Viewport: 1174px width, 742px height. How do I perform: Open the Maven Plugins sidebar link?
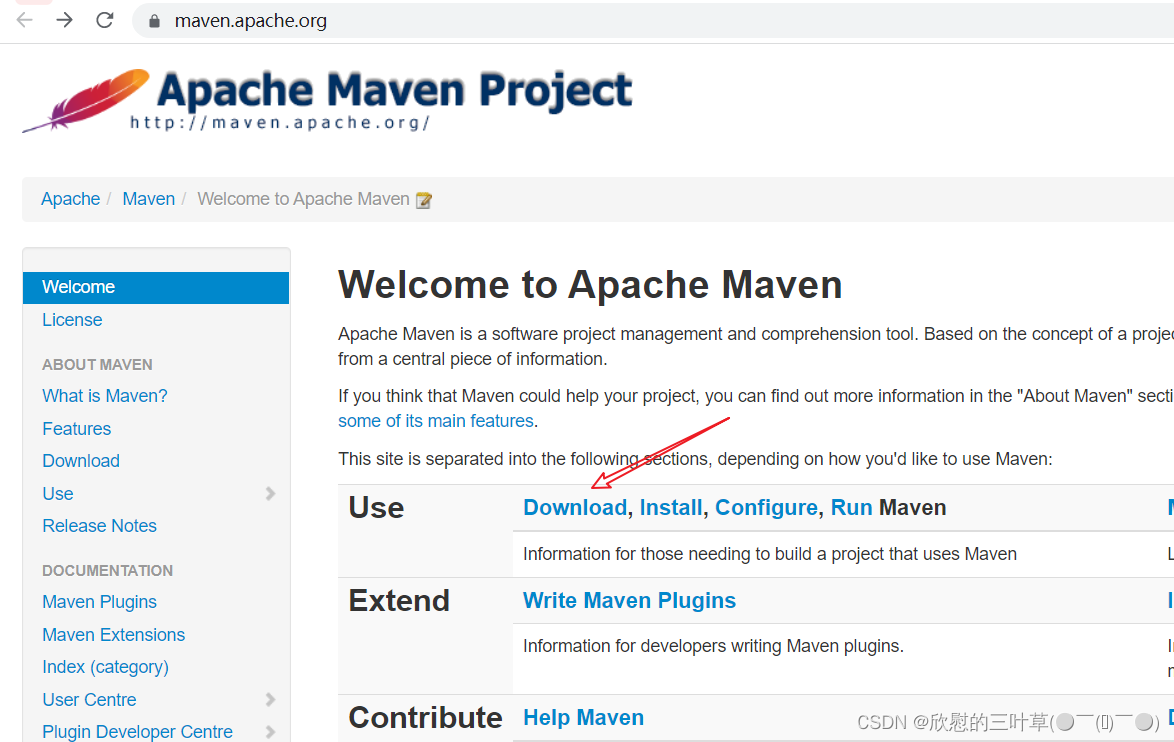100,602
